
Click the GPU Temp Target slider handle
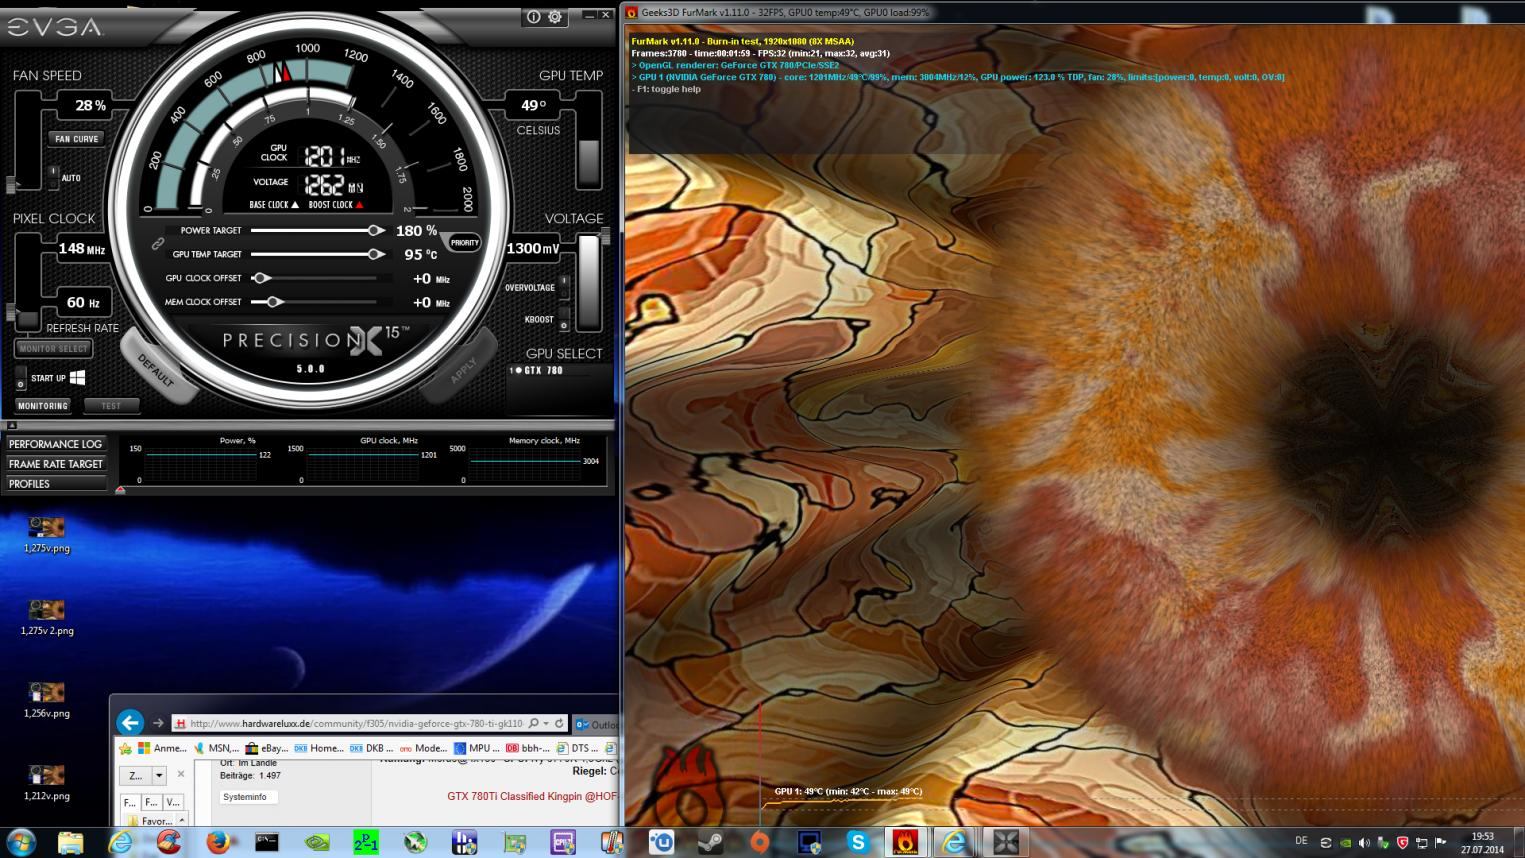(x=375, y=254)
